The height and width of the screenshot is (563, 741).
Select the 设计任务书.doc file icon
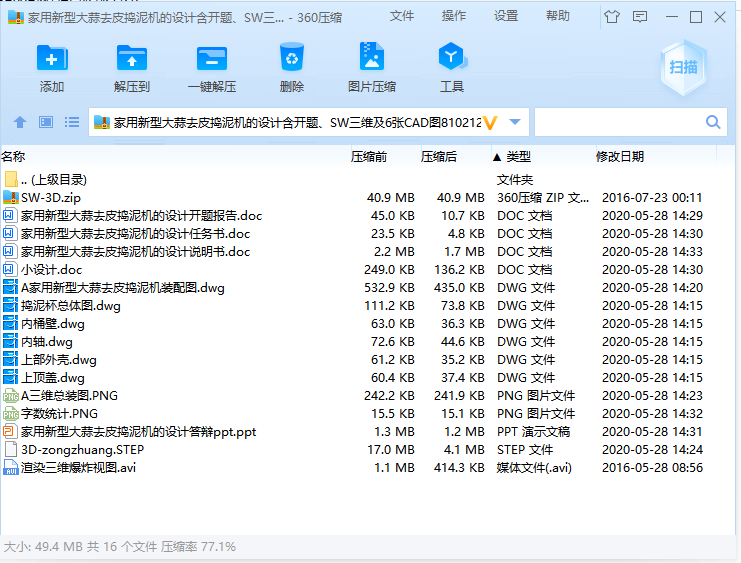9,234
